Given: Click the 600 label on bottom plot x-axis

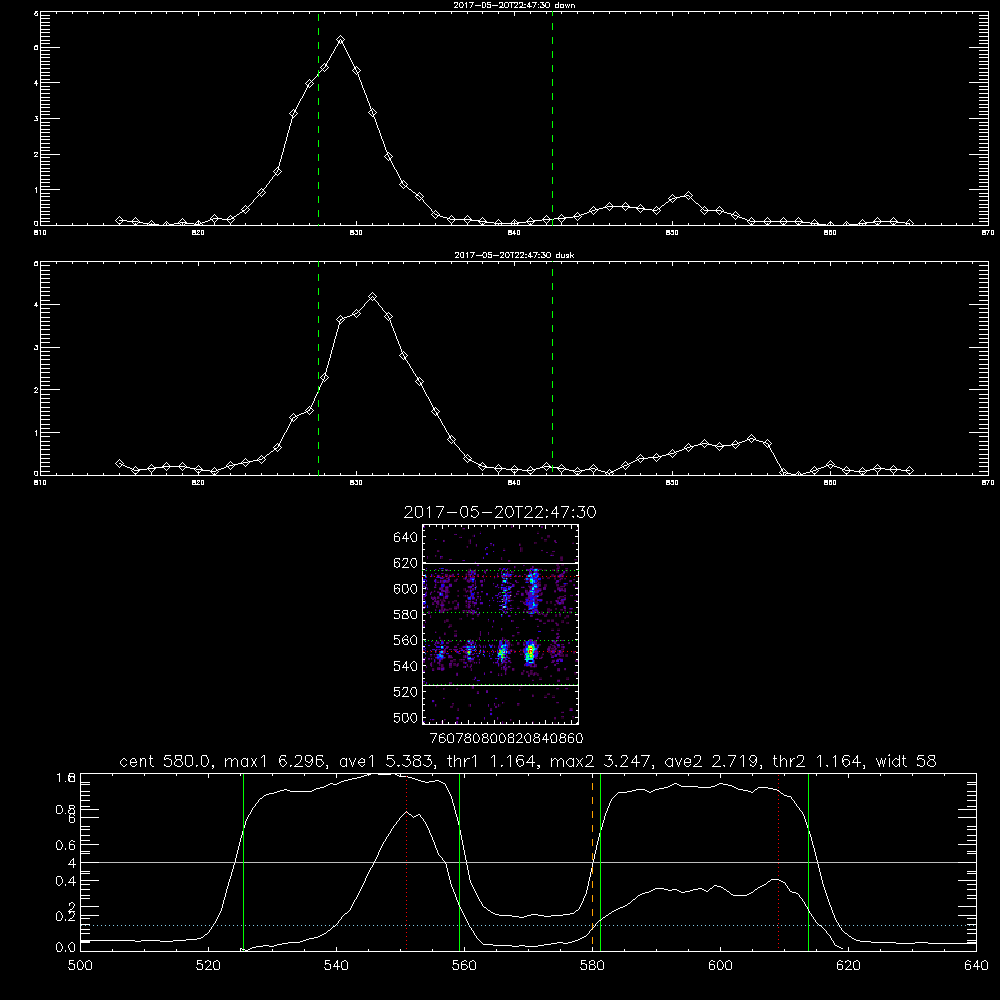Looking at the screenshot, I should pyautogui.click(x=720, y=966).
